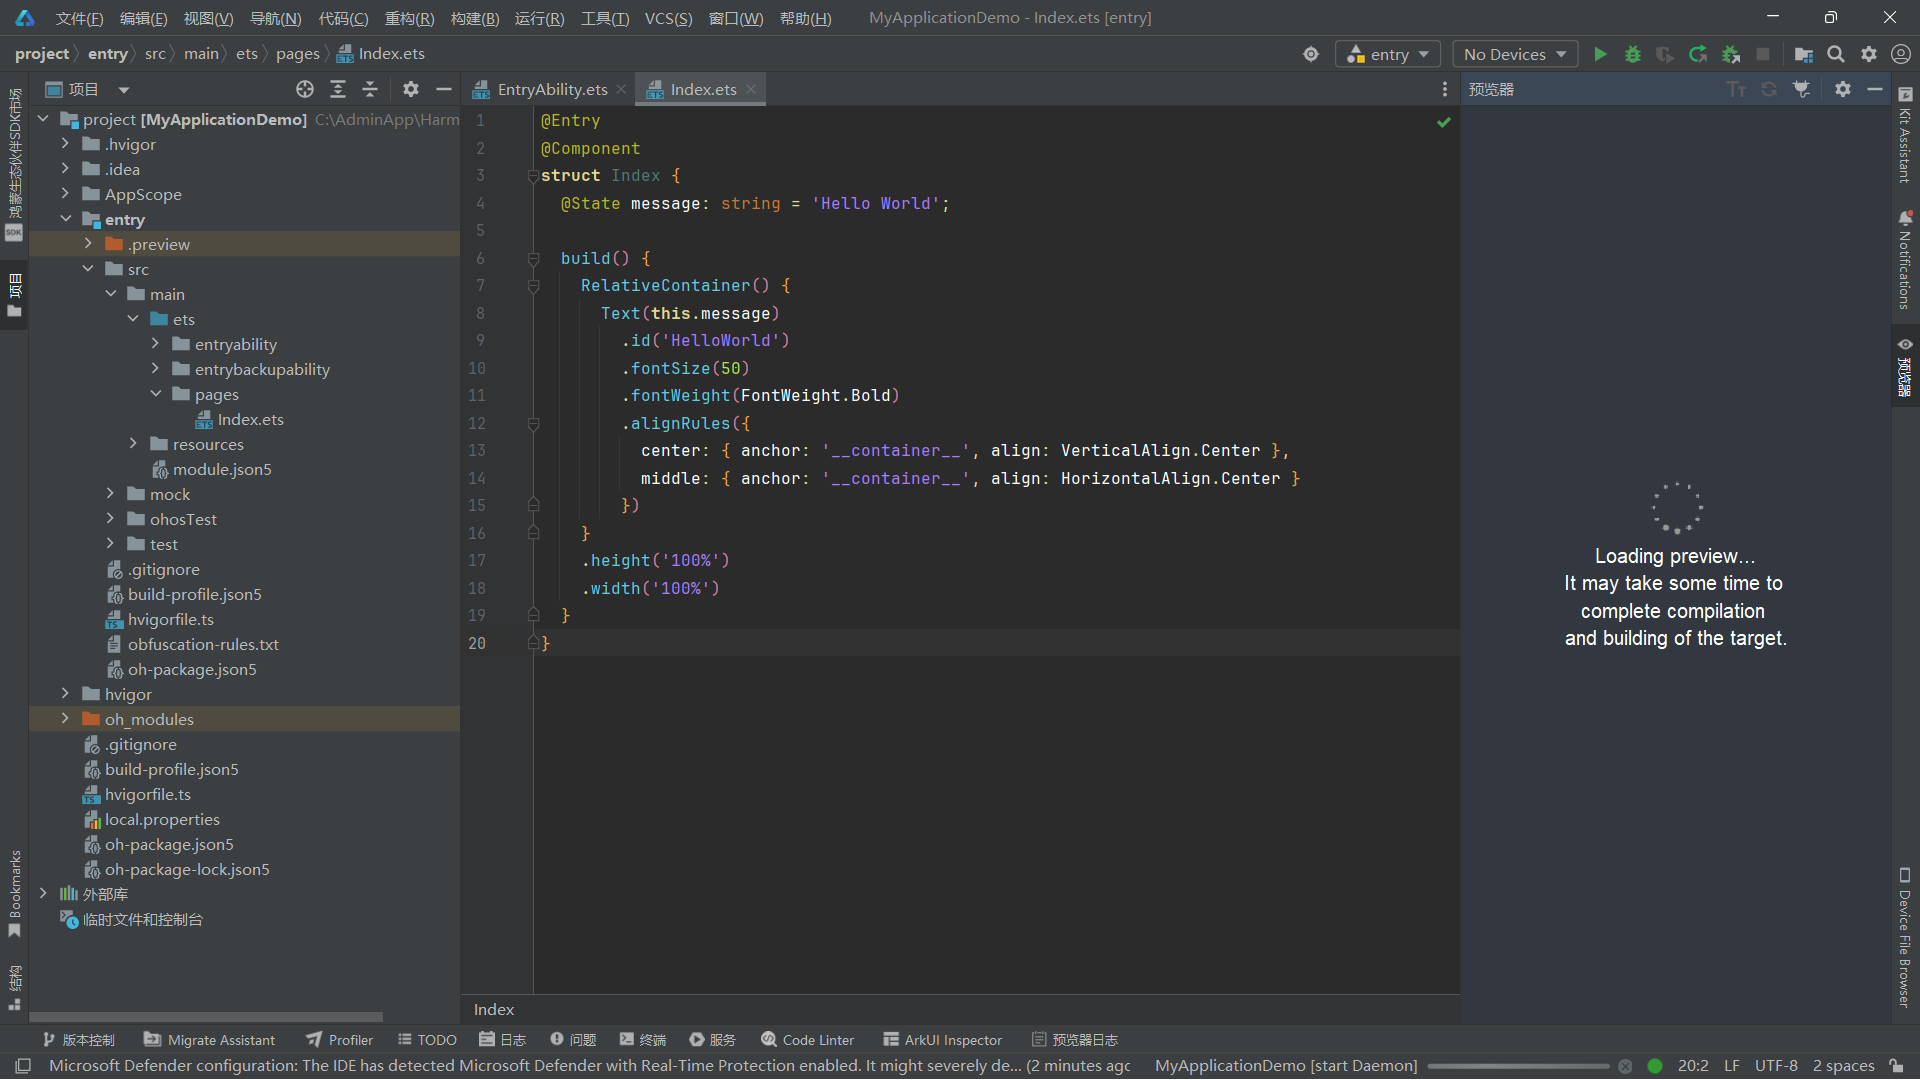
Task: Click the green code analysis checkmark
Action: [1443, 122]
